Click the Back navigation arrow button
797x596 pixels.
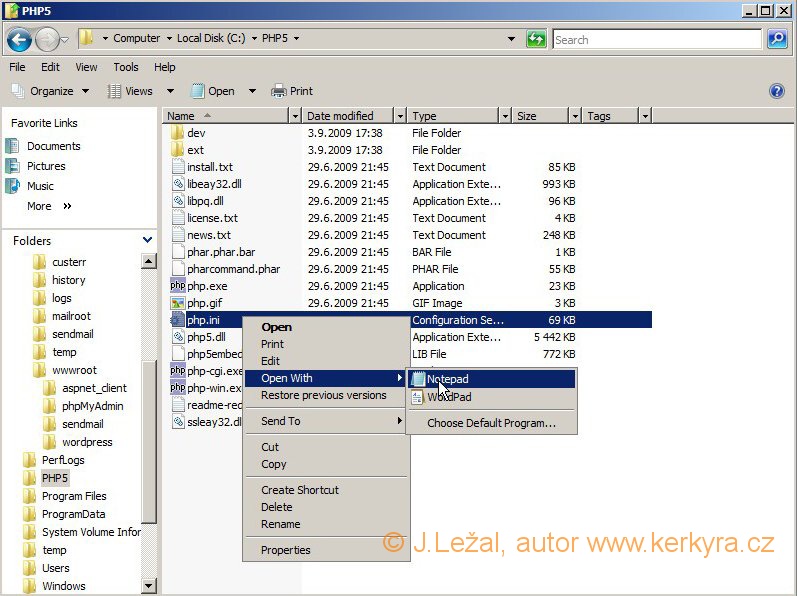click(19, 40)
